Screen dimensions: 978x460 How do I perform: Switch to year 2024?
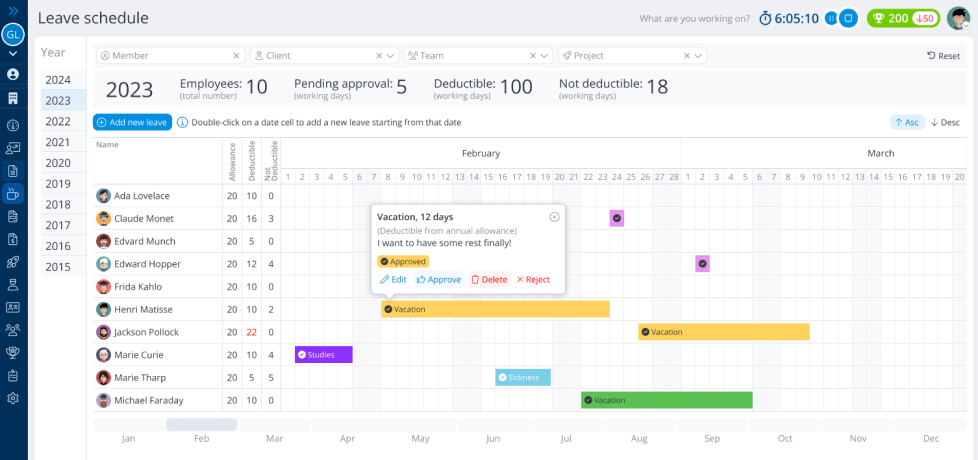[x=58, y=80]
